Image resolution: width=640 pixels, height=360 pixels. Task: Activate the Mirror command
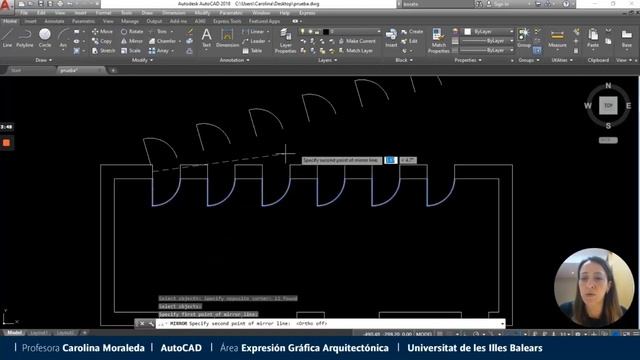(131, 41)
